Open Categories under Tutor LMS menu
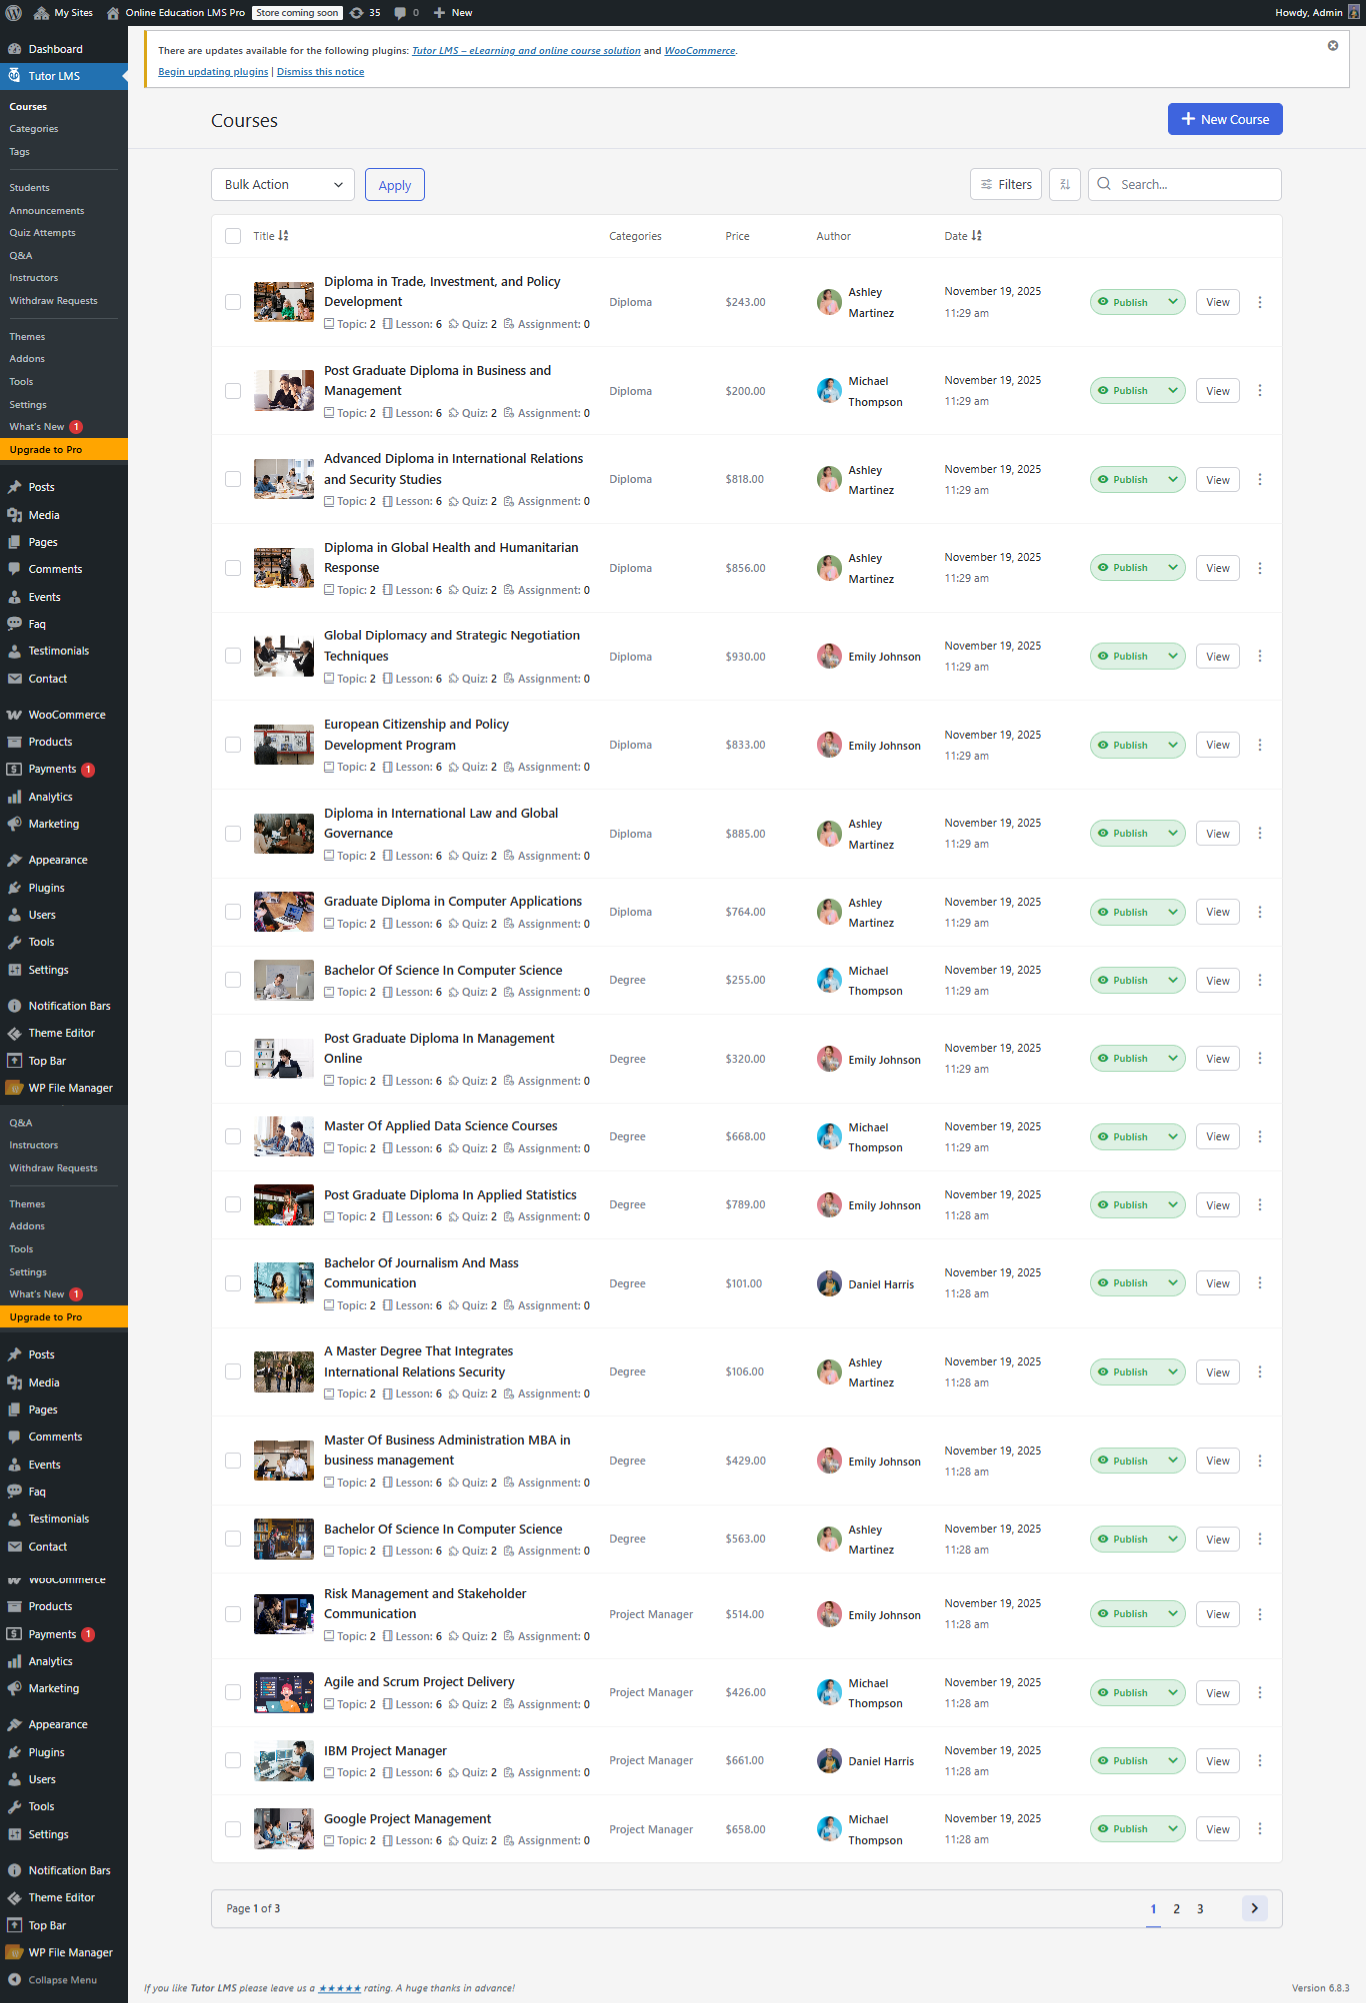 (34, 129)
